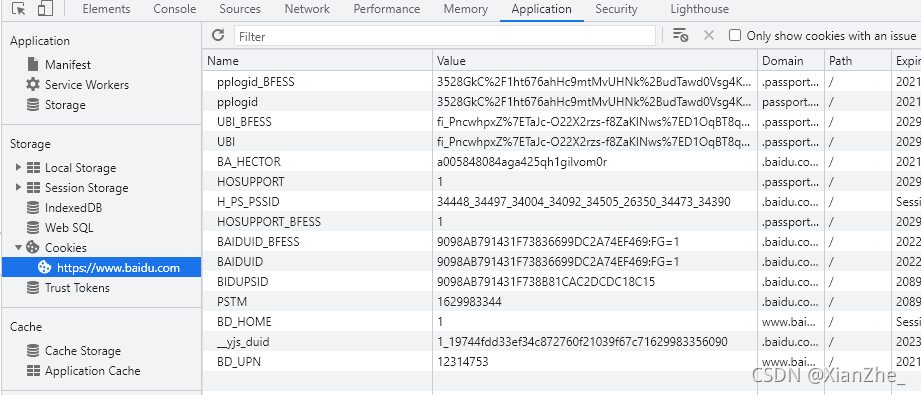Image resolution: width=921 pixels, height=395 pixels.
Task: Select the BD_UPN cookie row
Action: 562,361
